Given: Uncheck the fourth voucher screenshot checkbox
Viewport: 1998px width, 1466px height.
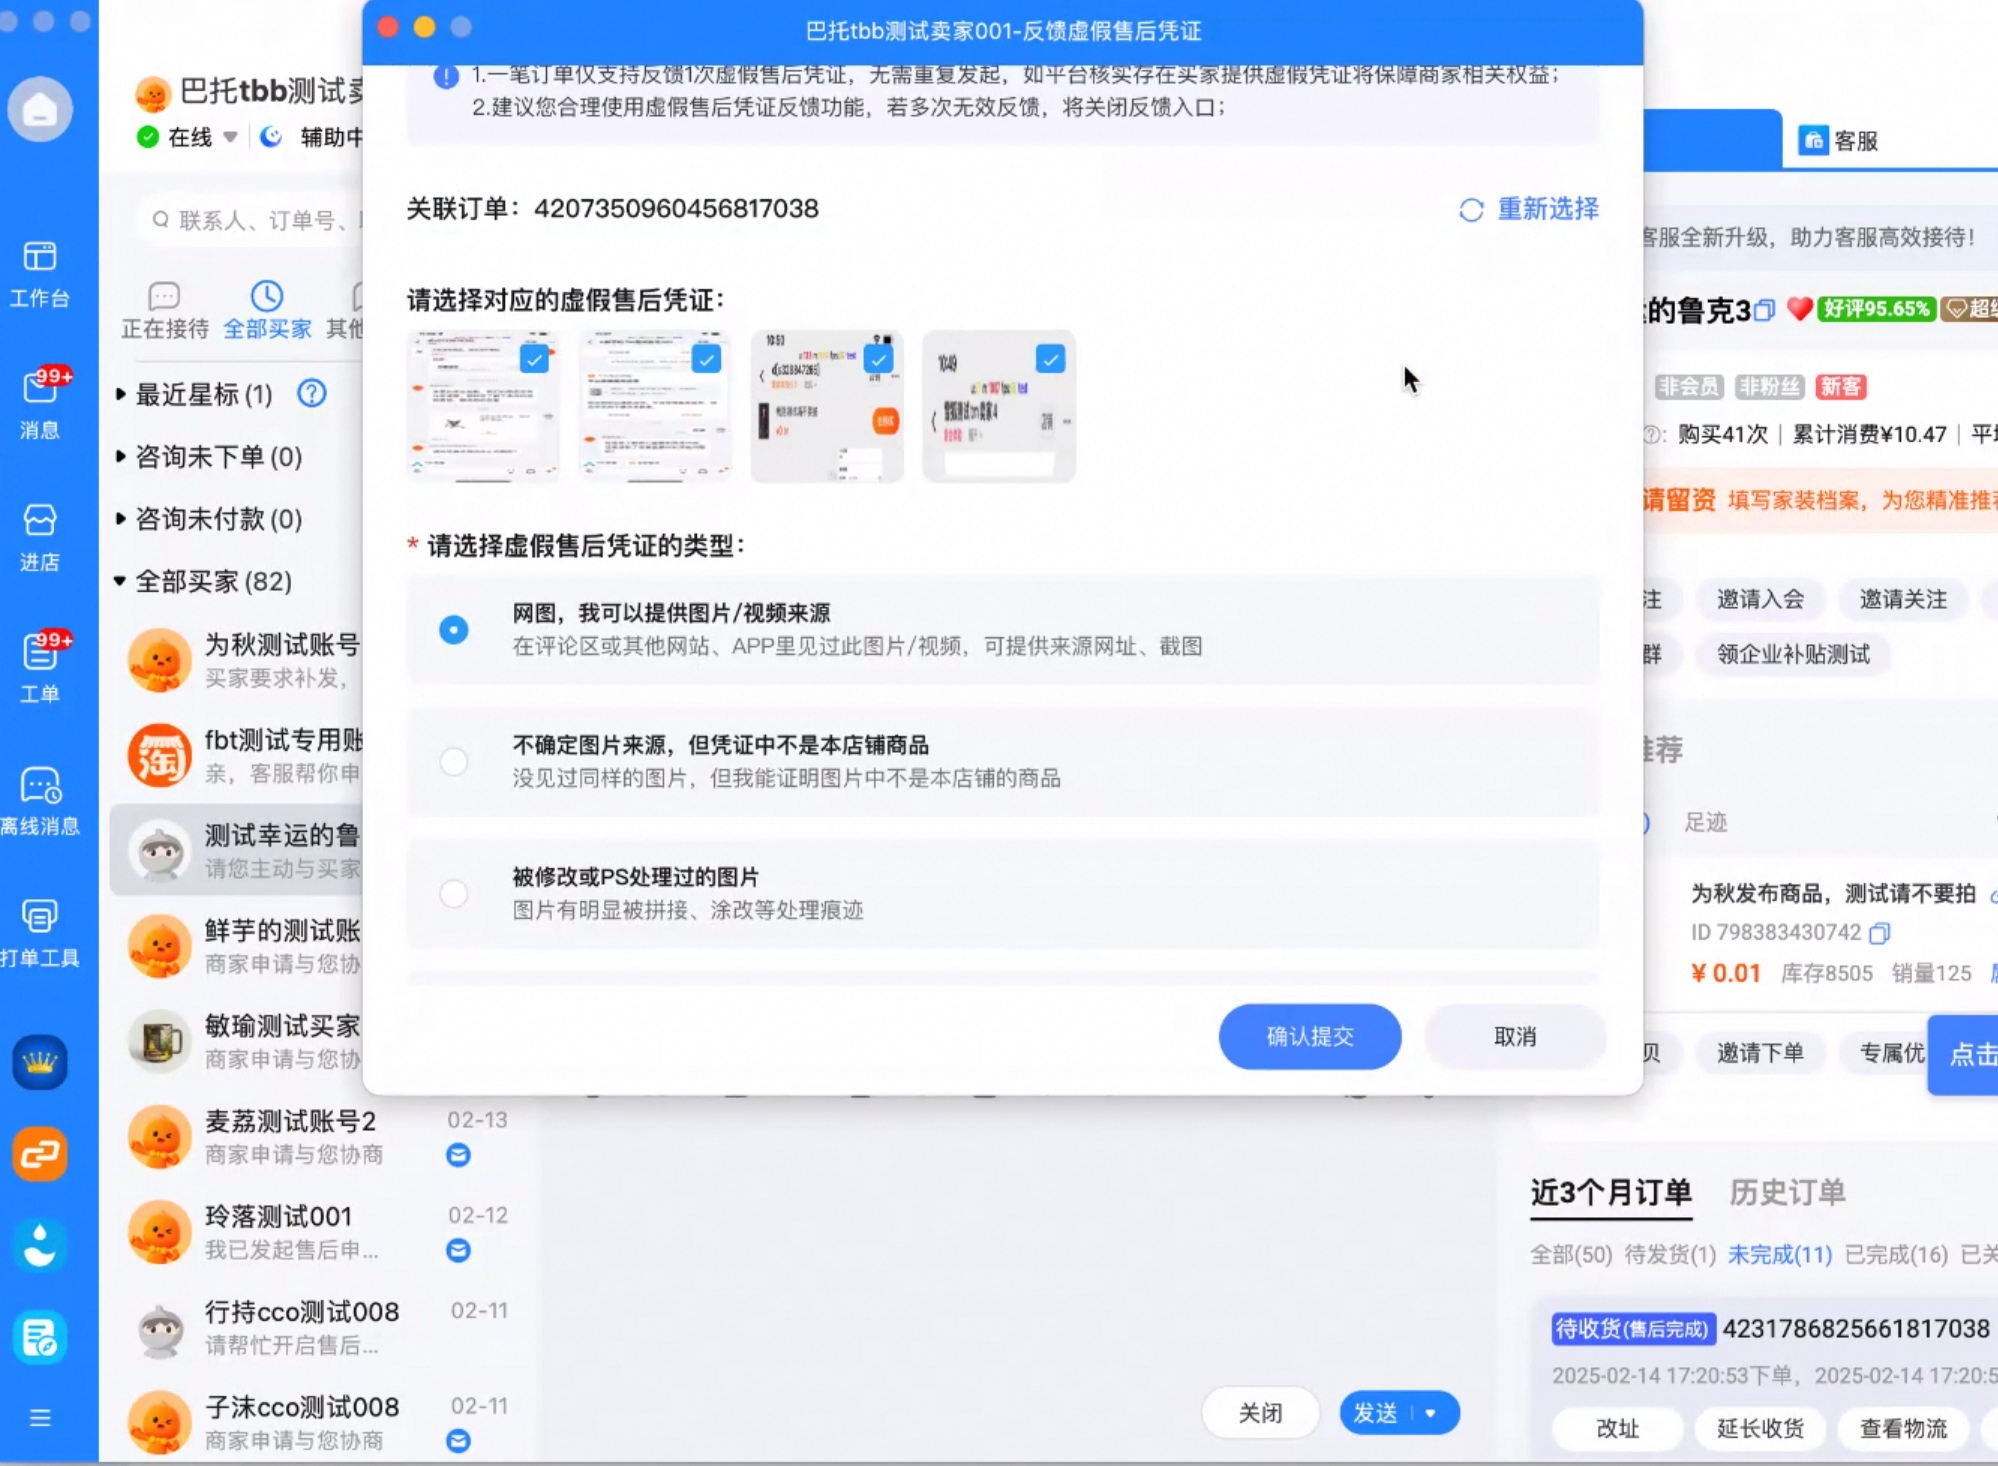Looking at the screenshot, I should coord(1050,359).
